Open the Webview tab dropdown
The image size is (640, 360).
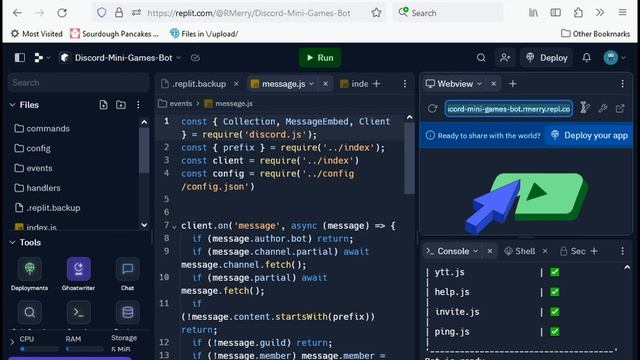480,84
